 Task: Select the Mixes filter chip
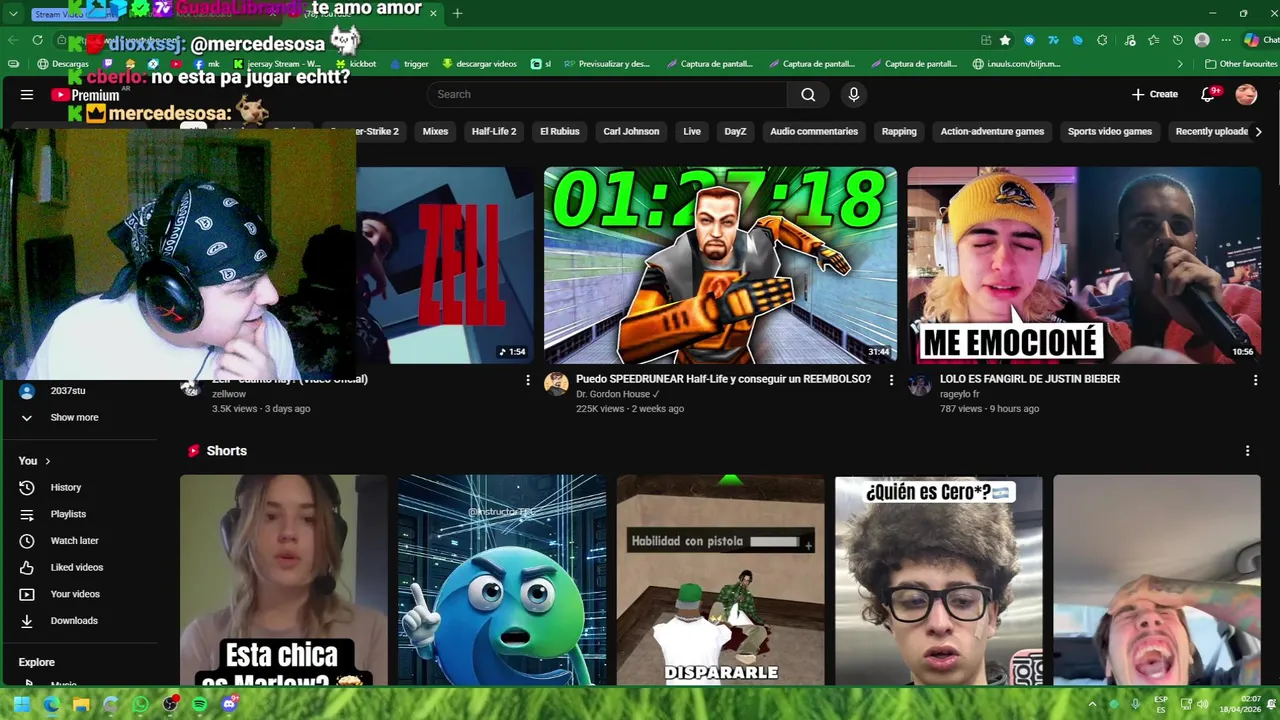pyautogui.click(x=435, y=131)
